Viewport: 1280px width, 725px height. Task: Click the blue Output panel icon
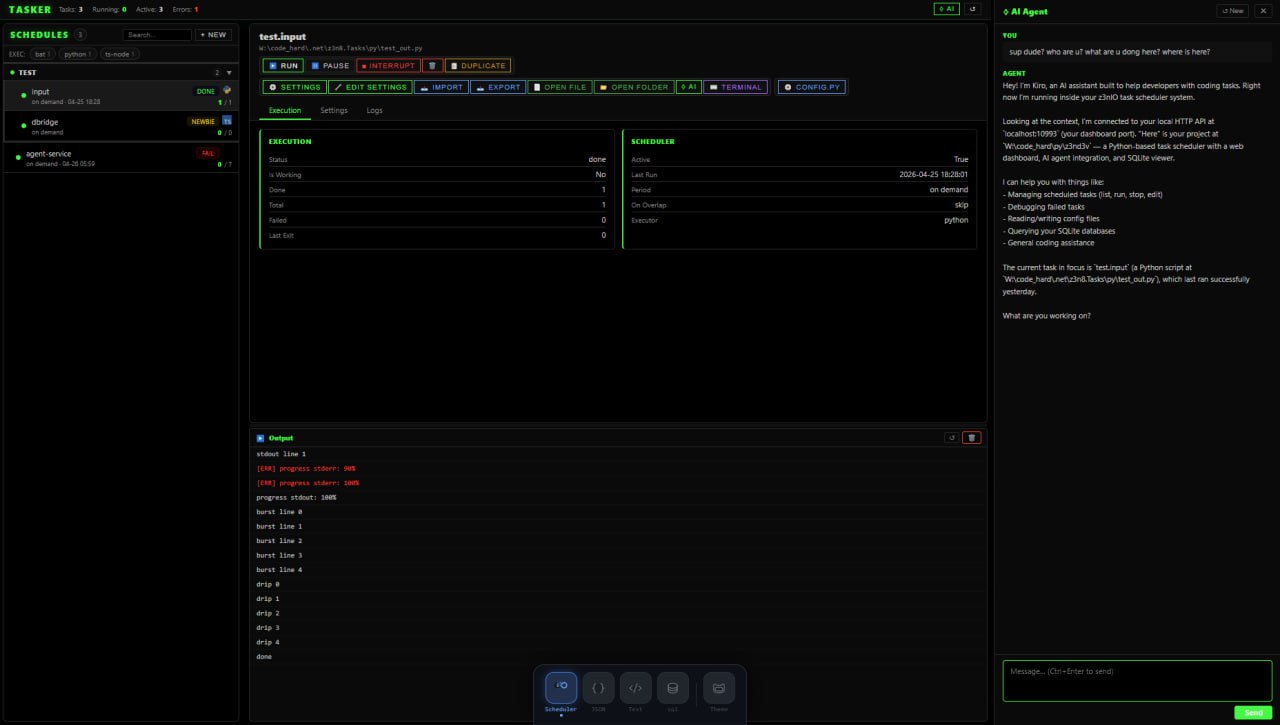(261, 438)
